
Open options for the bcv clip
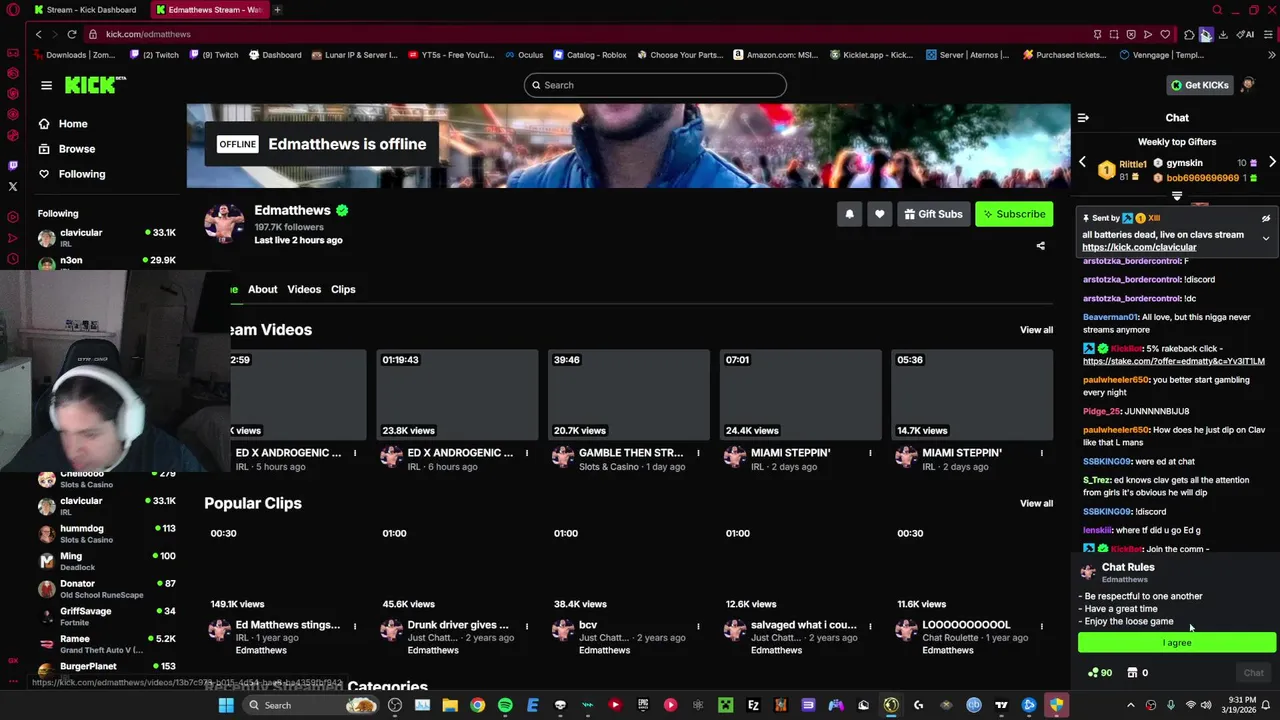[x=698, y=626]
